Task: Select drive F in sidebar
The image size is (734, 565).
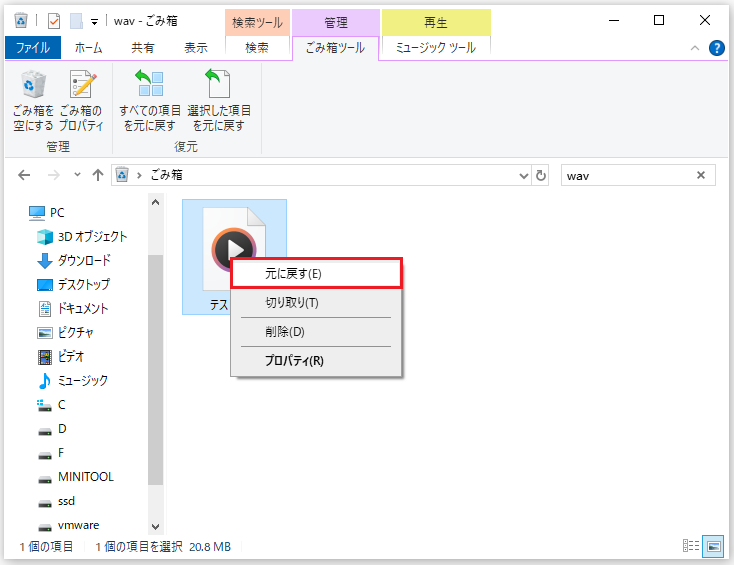Action: point(51,453)
